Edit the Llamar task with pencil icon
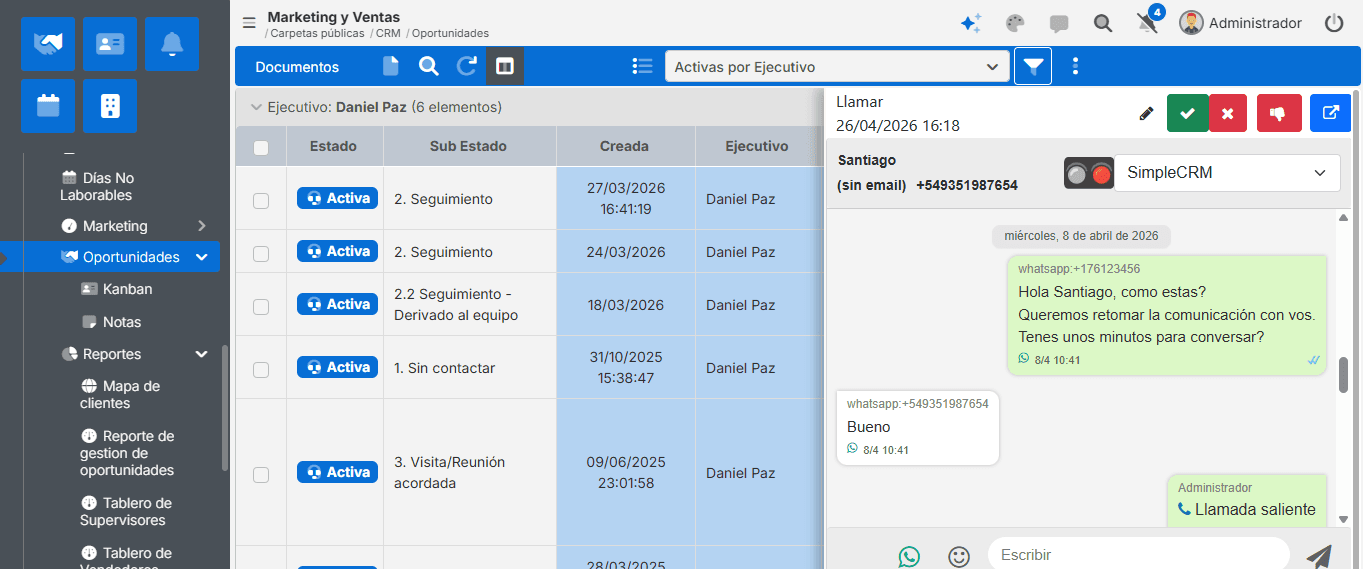1363x569 pixels. 1146,114
